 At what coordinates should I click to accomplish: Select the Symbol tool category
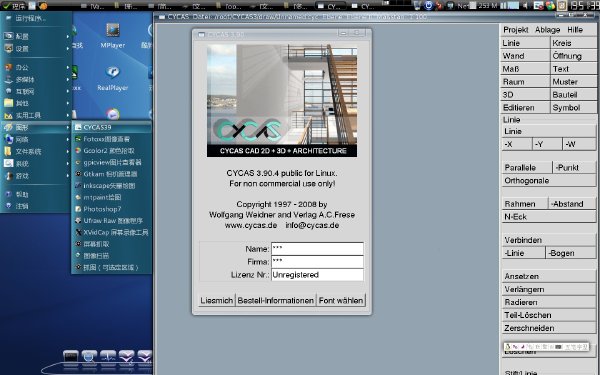point(573,108)
